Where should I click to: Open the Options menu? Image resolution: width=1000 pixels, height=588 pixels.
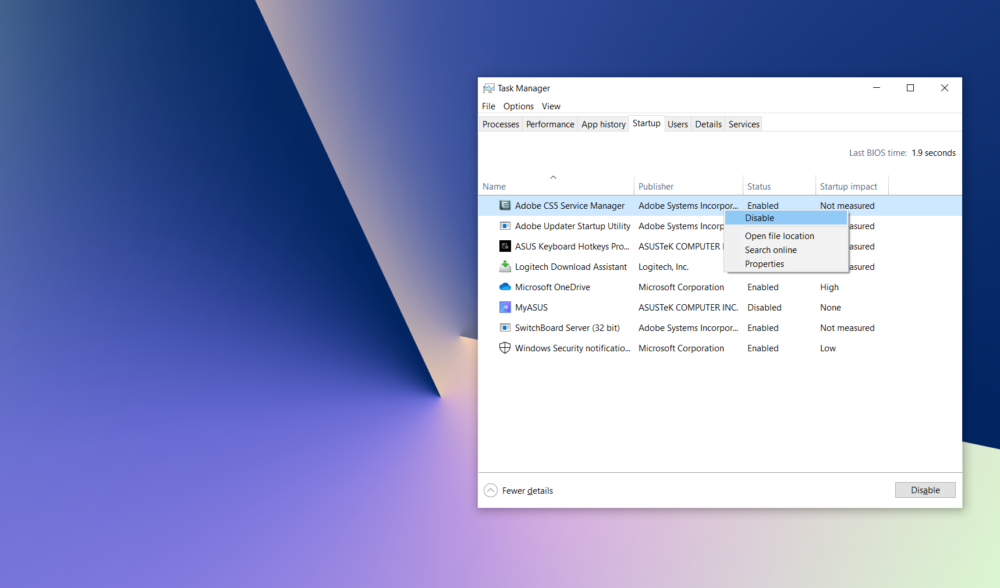click(x=518, y=107)
